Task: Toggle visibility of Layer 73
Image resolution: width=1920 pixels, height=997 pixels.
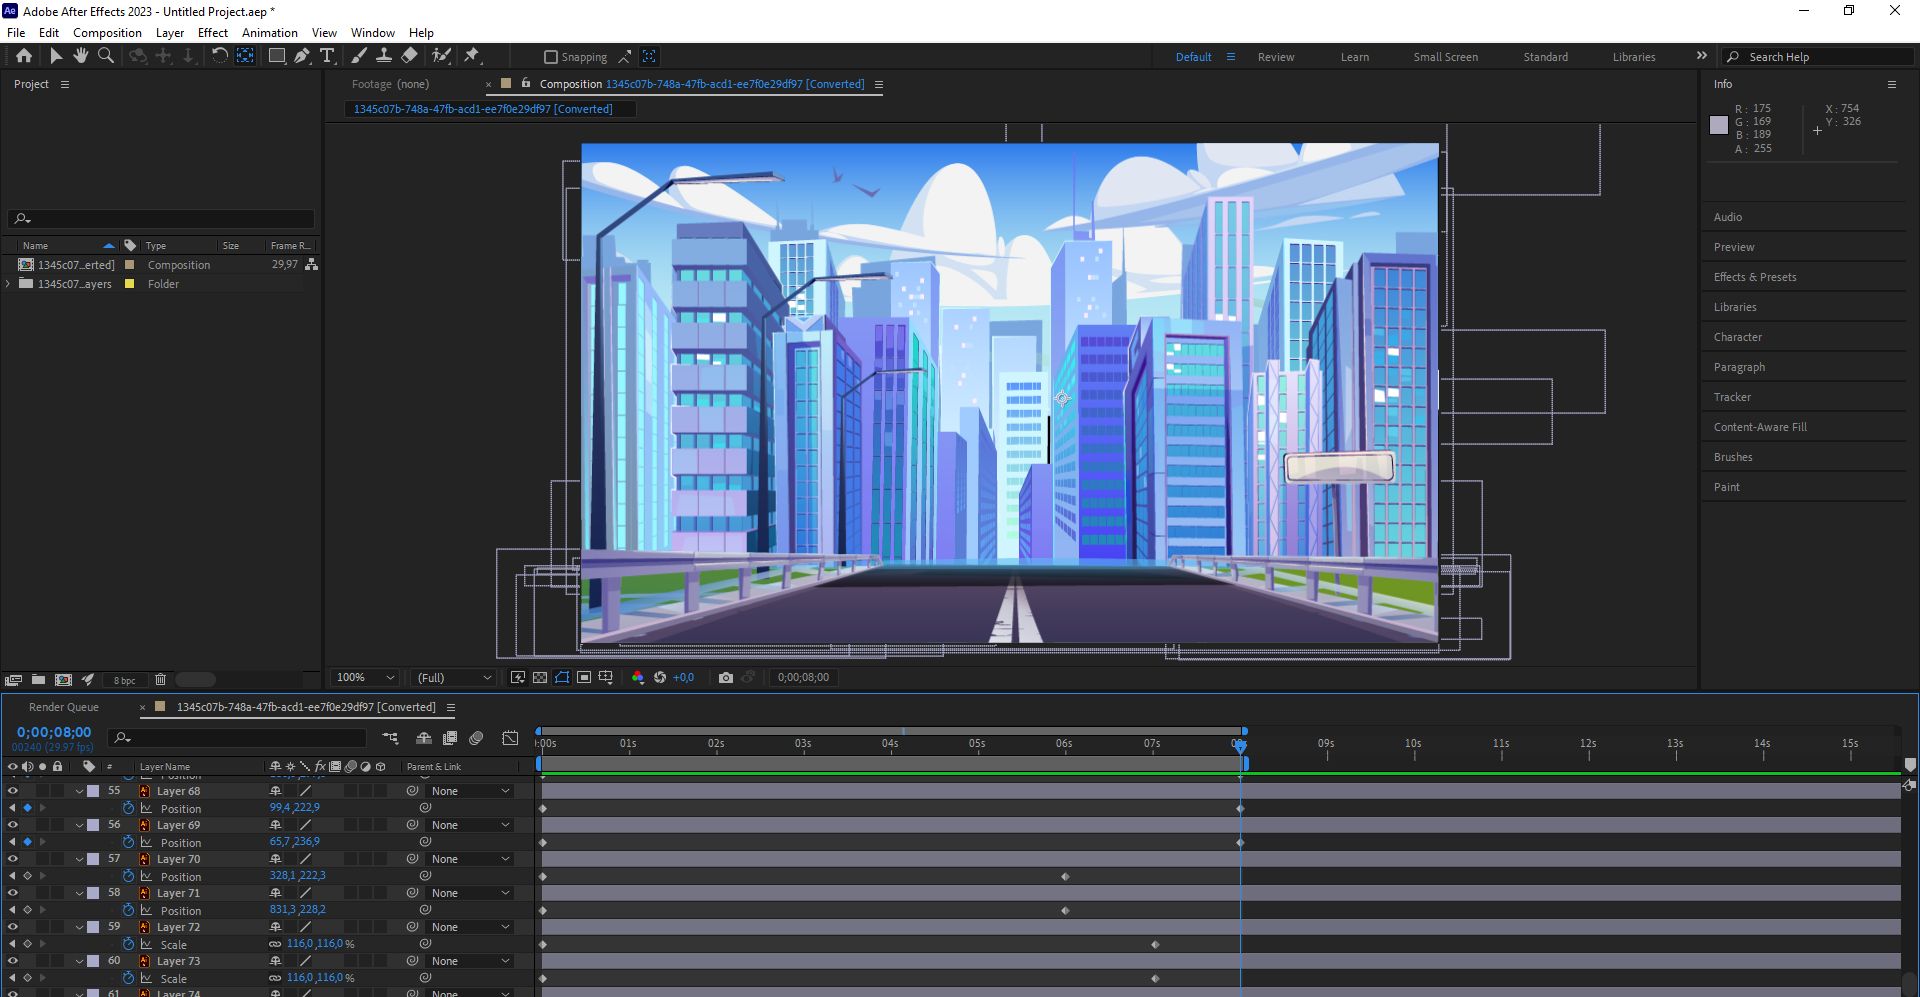Action: [12, 960]
